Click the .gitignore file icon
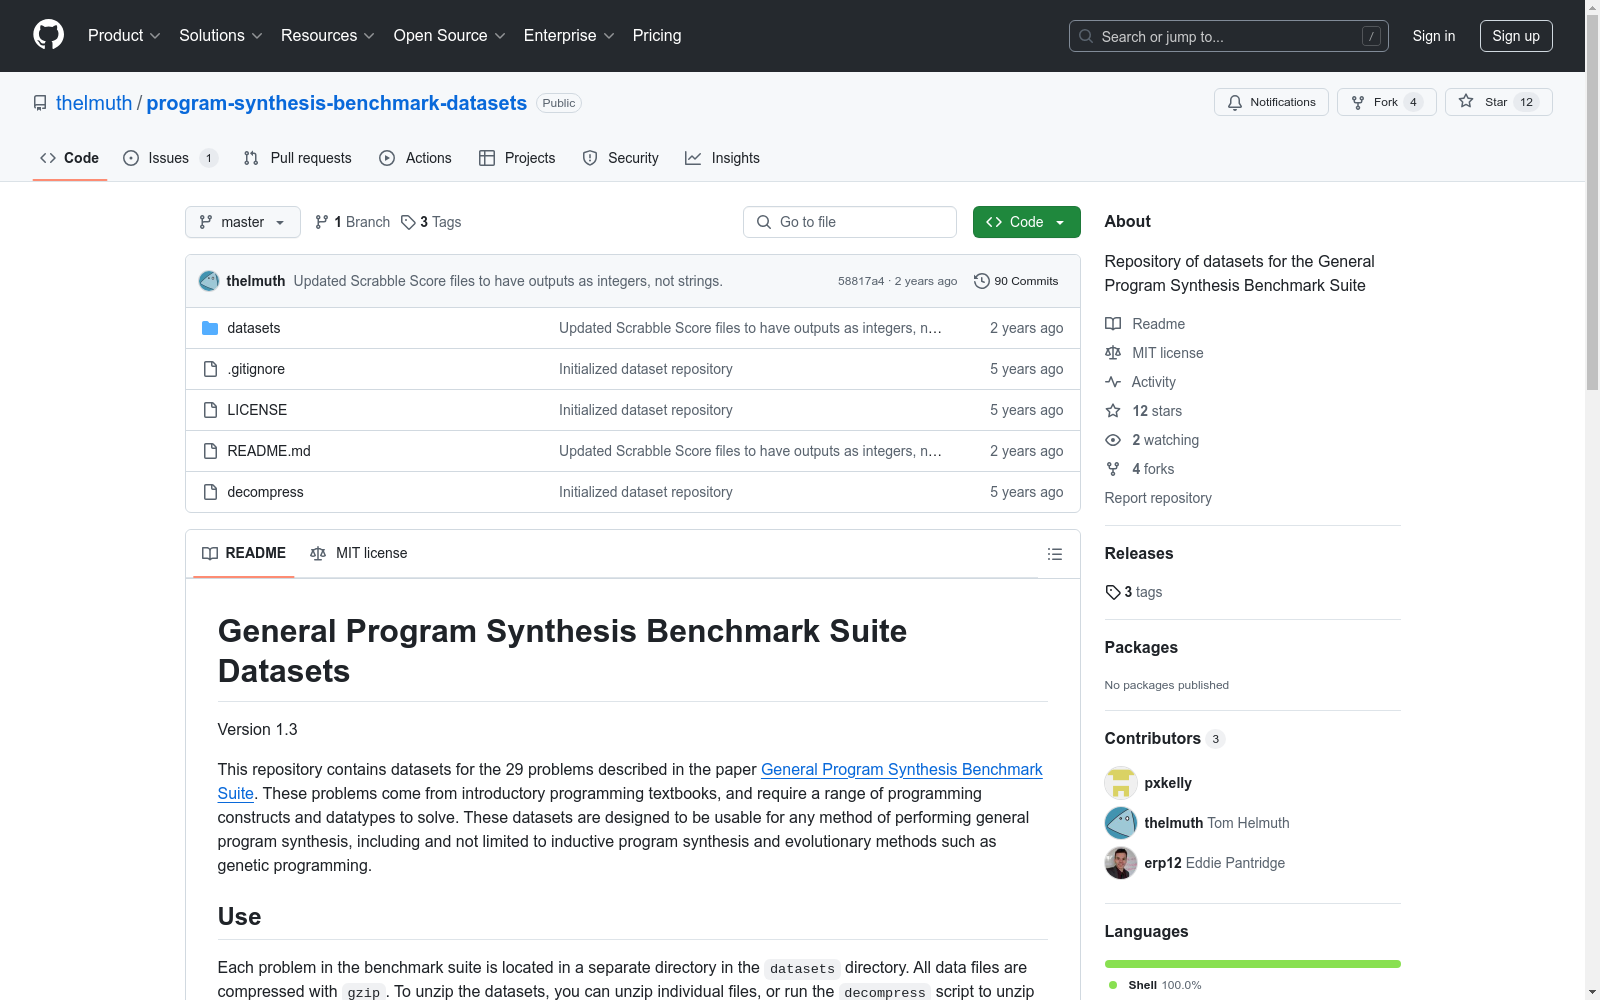Screen dimensions: 1600x1000 tap(210, 369)
